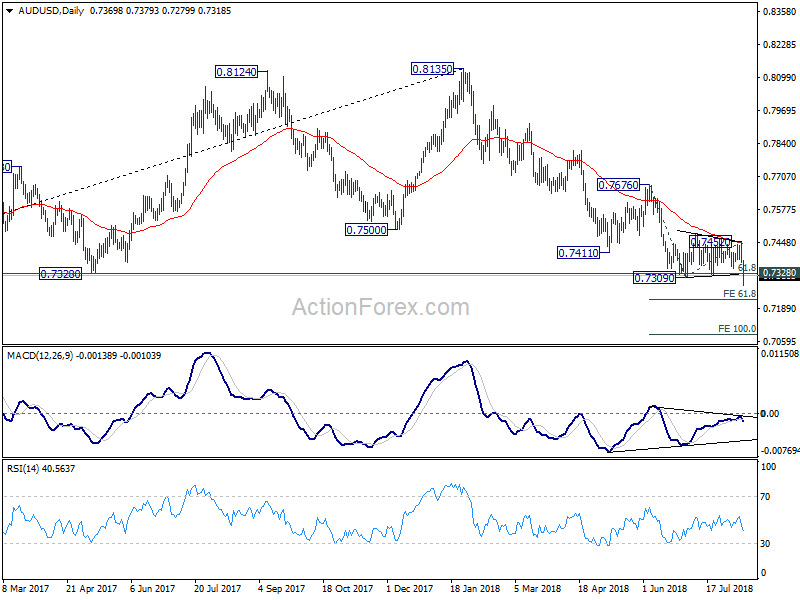
Task: Click the 0.80990 price axis value
Action: [x=779, y=78]
